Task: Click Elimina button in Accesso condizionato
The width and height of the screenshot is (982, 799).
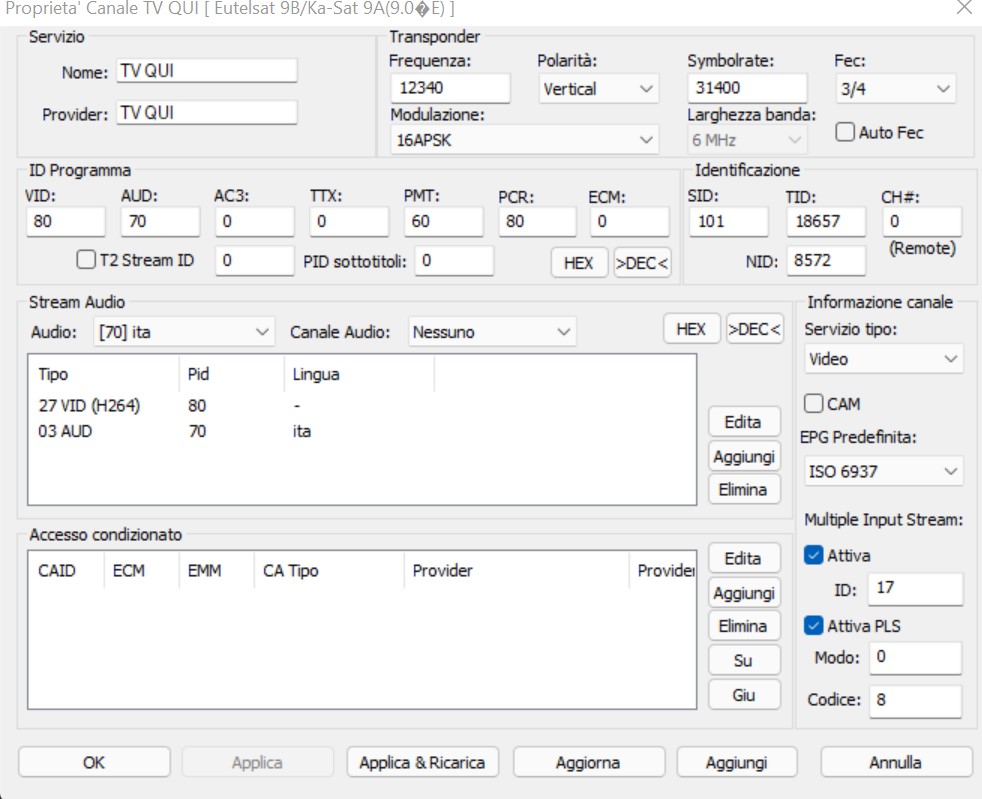Action: click(x=744, y=626)
